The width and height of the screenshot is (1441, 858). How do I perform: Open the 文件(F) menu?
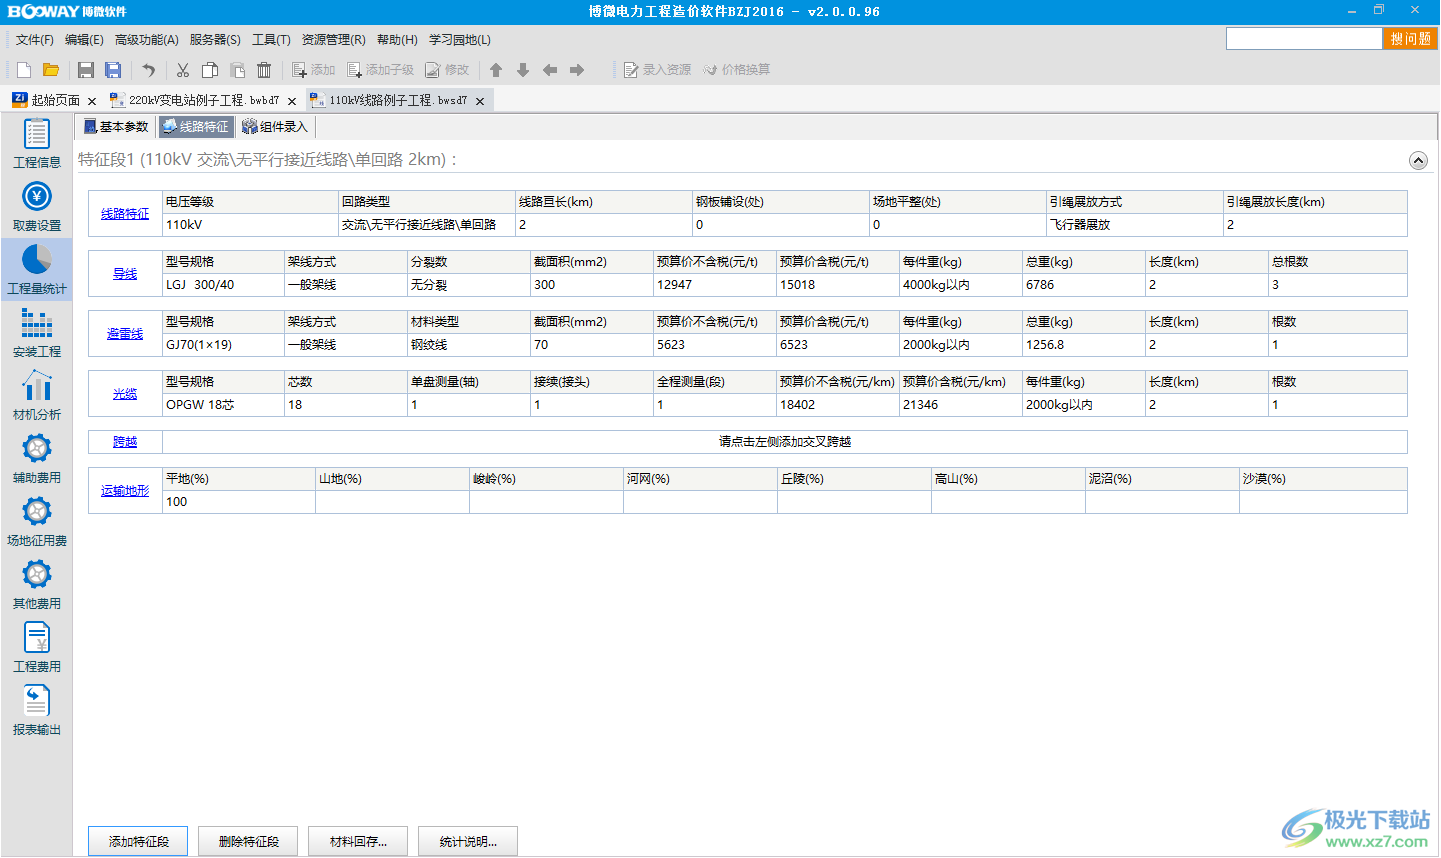(35, 40)
